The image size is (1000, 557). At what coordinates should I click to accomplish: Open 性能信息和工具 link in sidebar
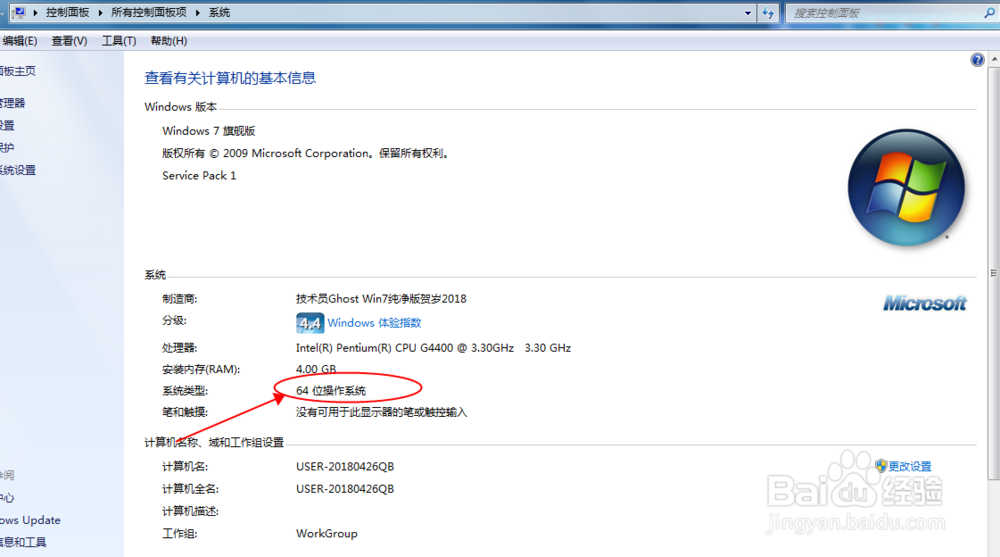click(23, 542)
